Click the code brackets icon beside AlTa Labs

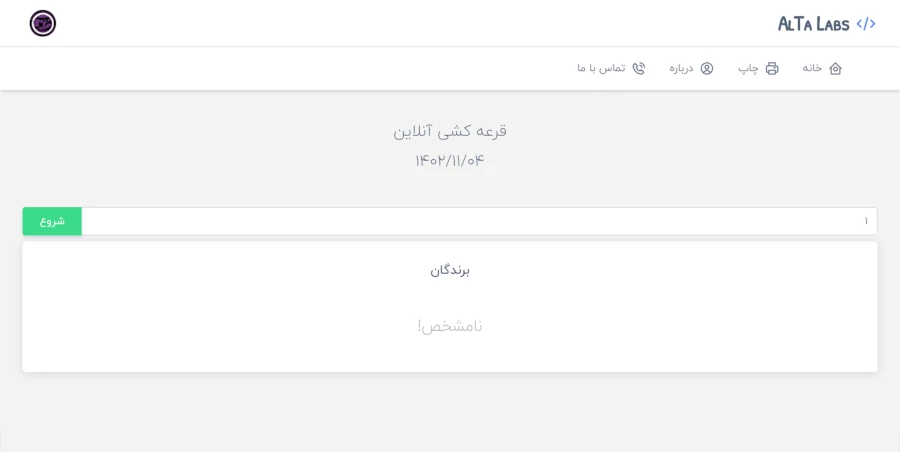pos(866,24)
